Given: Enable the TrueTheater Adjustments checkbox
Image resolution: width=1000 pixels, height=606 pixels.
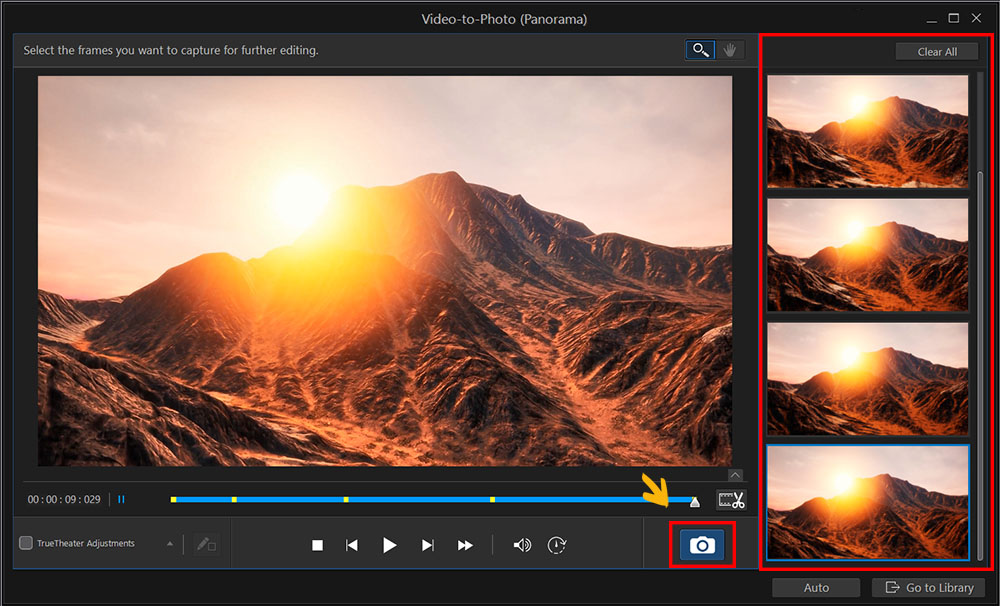Looking at the screenshot, I should (27, 544).
